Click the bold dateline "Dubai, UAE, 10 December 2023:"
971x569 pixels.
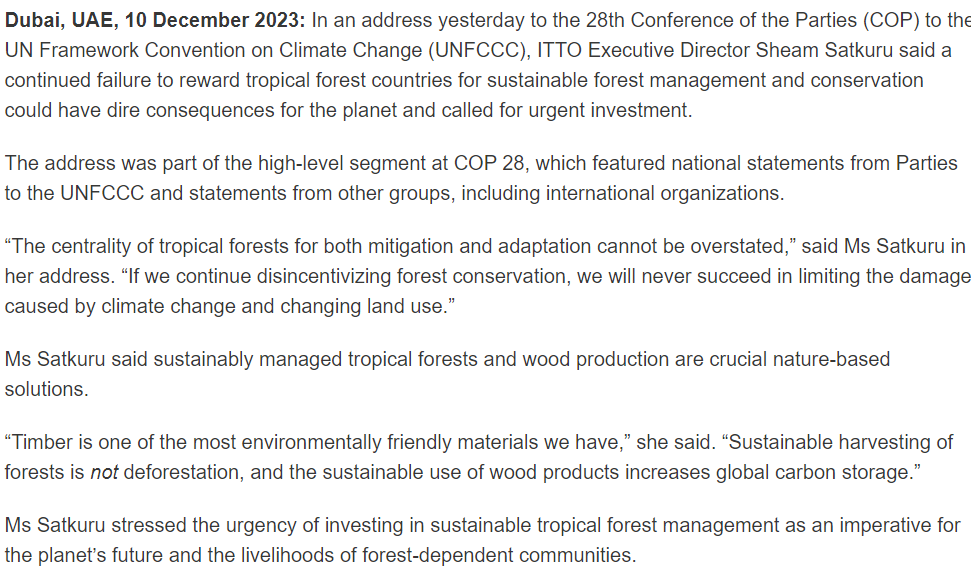point(155,20)
